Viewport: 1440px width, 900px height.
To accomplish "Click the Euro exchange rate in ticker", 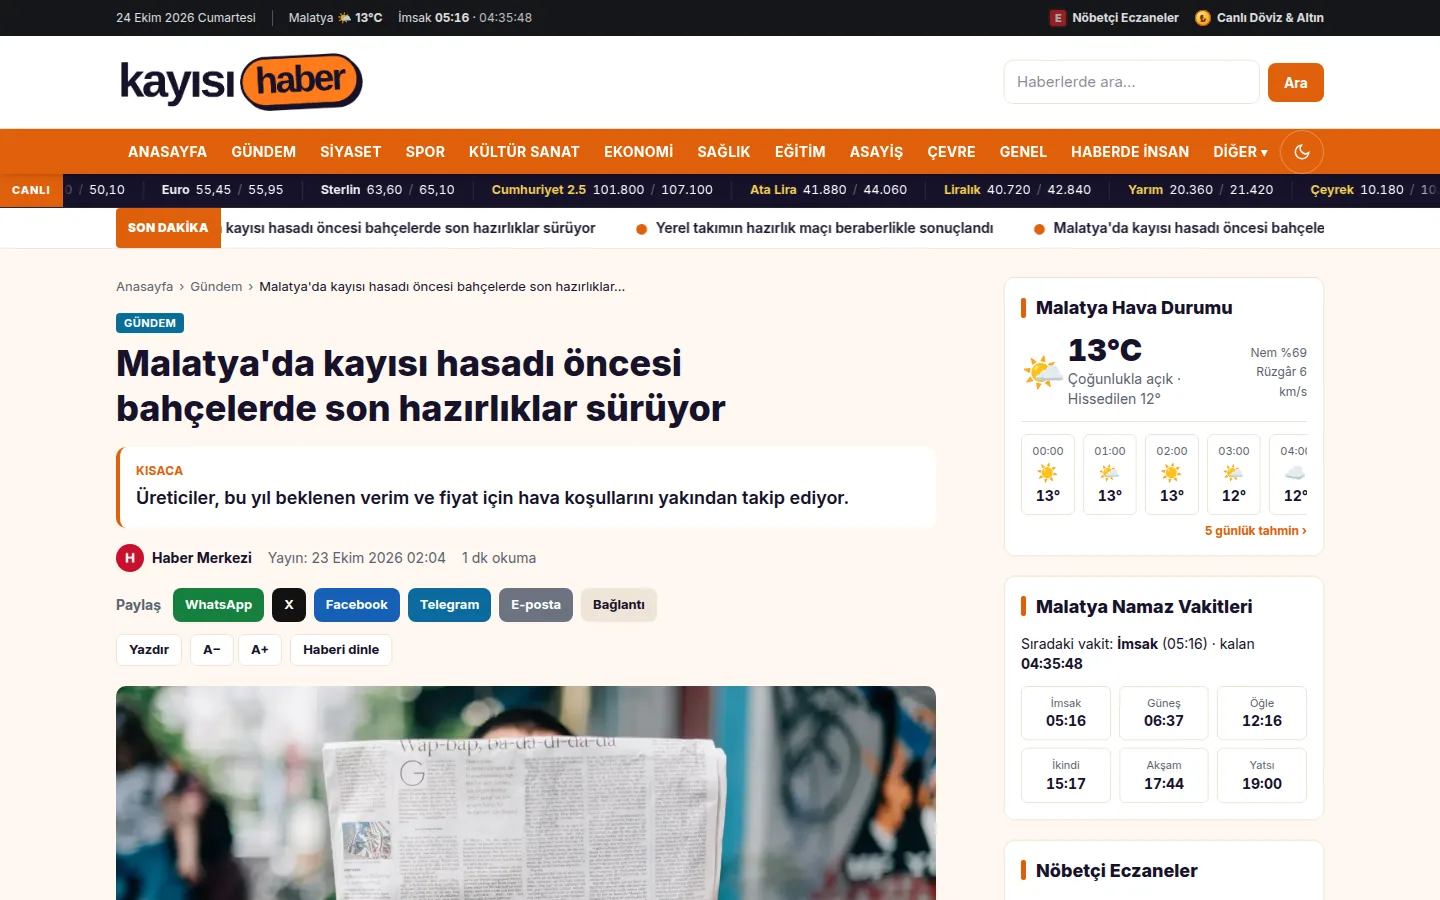I will pyautogui.click(x=222, y=190).
